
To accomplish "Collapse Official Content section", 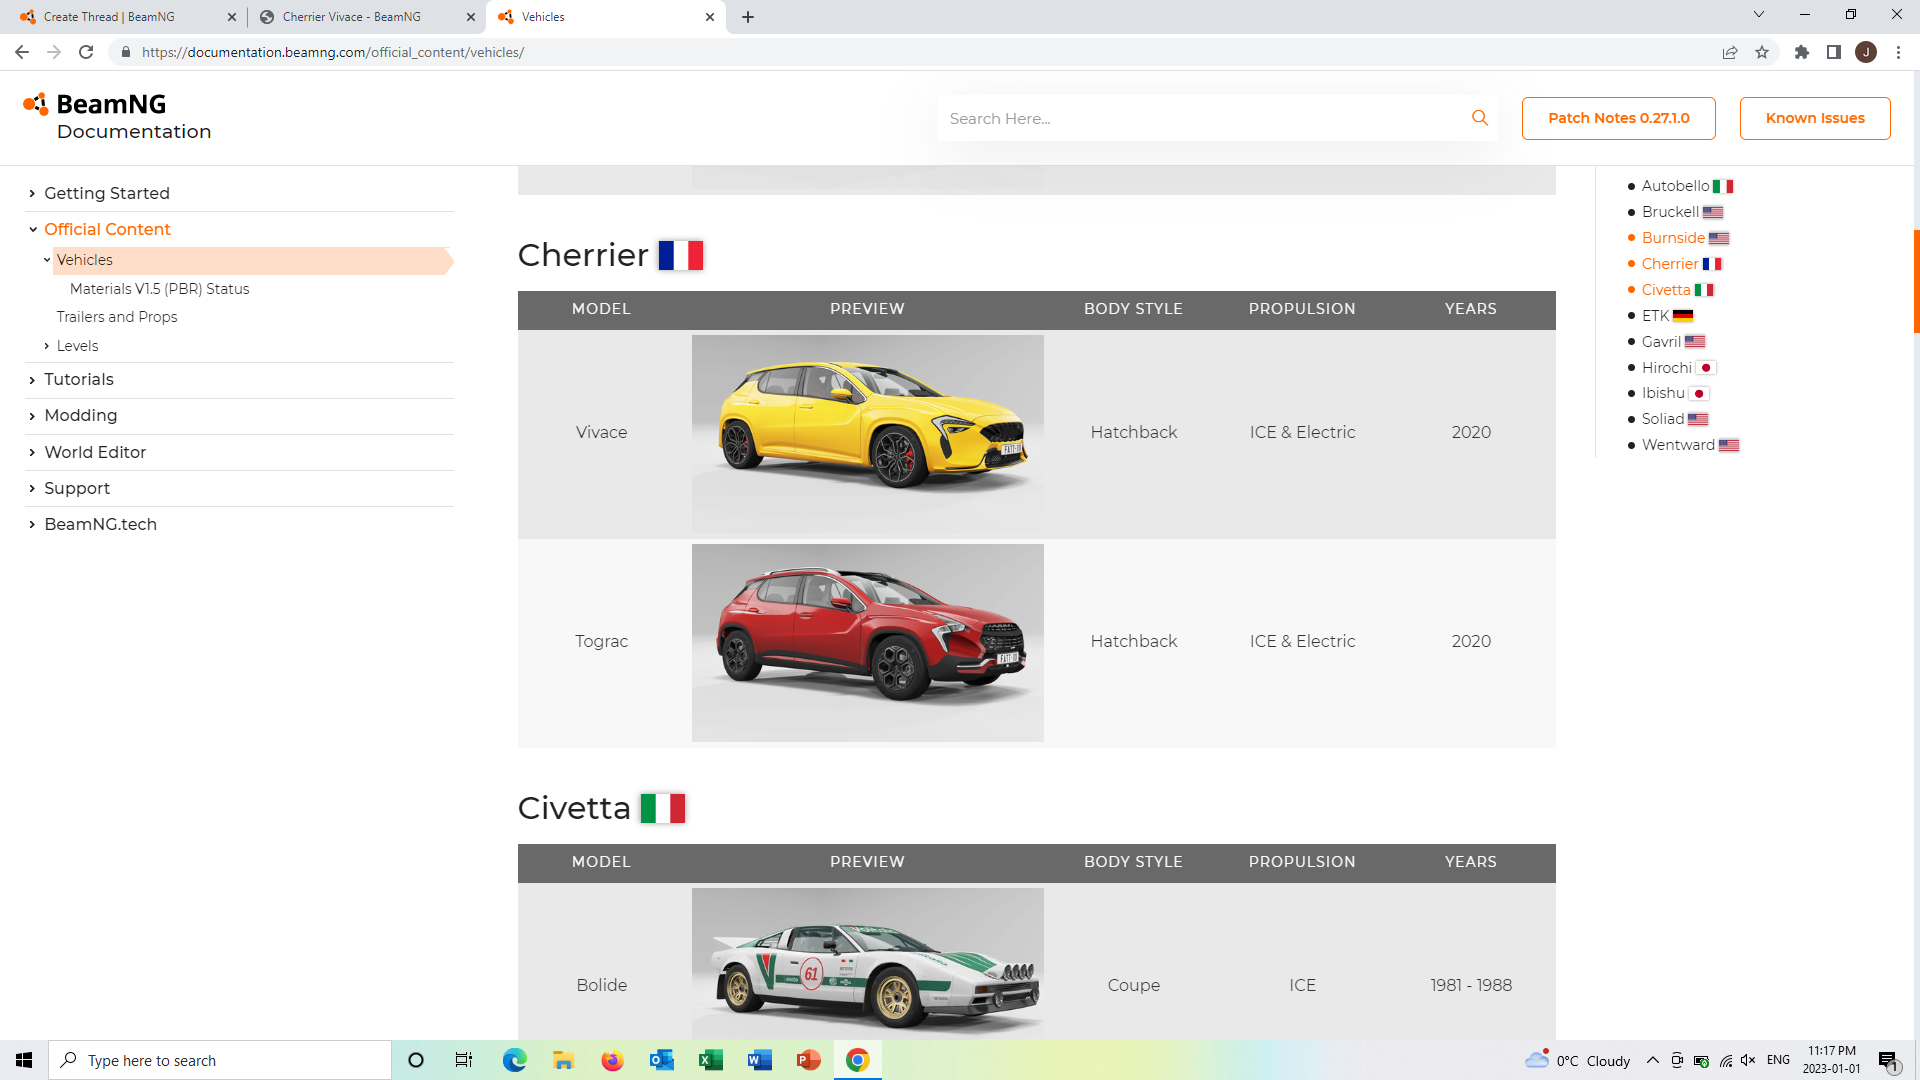I will click(33, 229).
